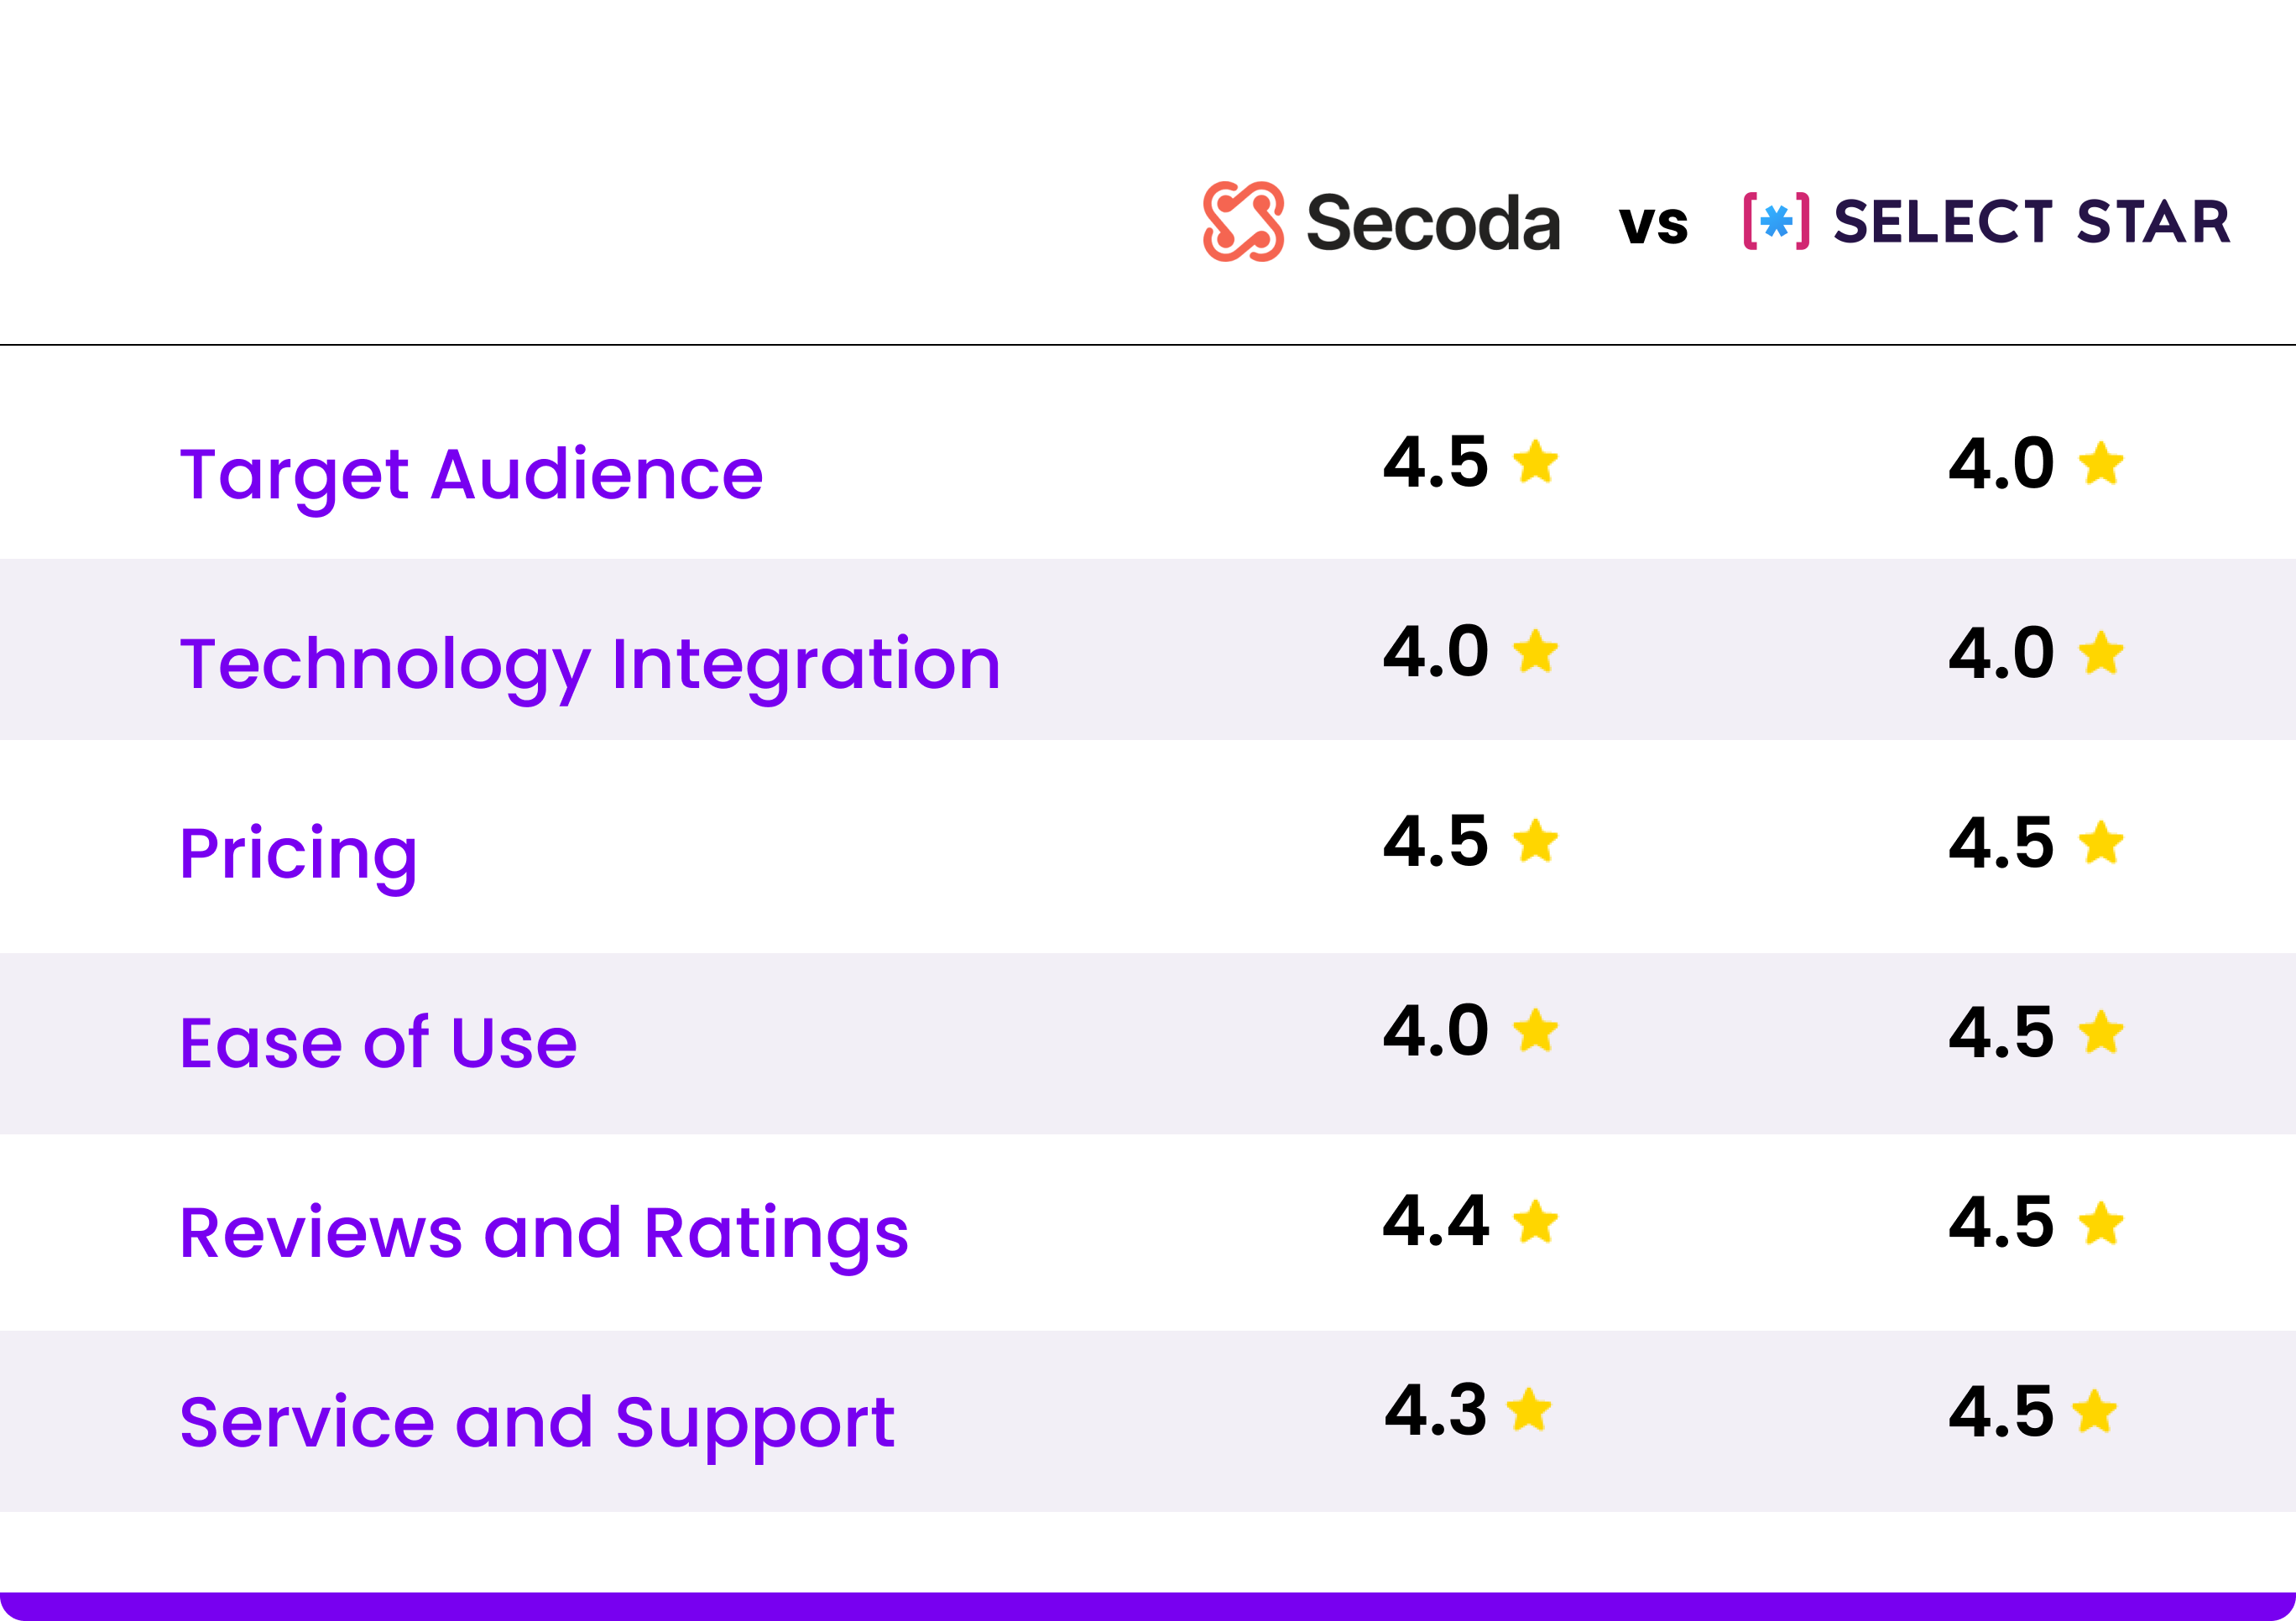The height and width of the screenshot is (1621, 2296).
Task: Click Secoda's Target Audience star icon
Action: [1535, 463]
